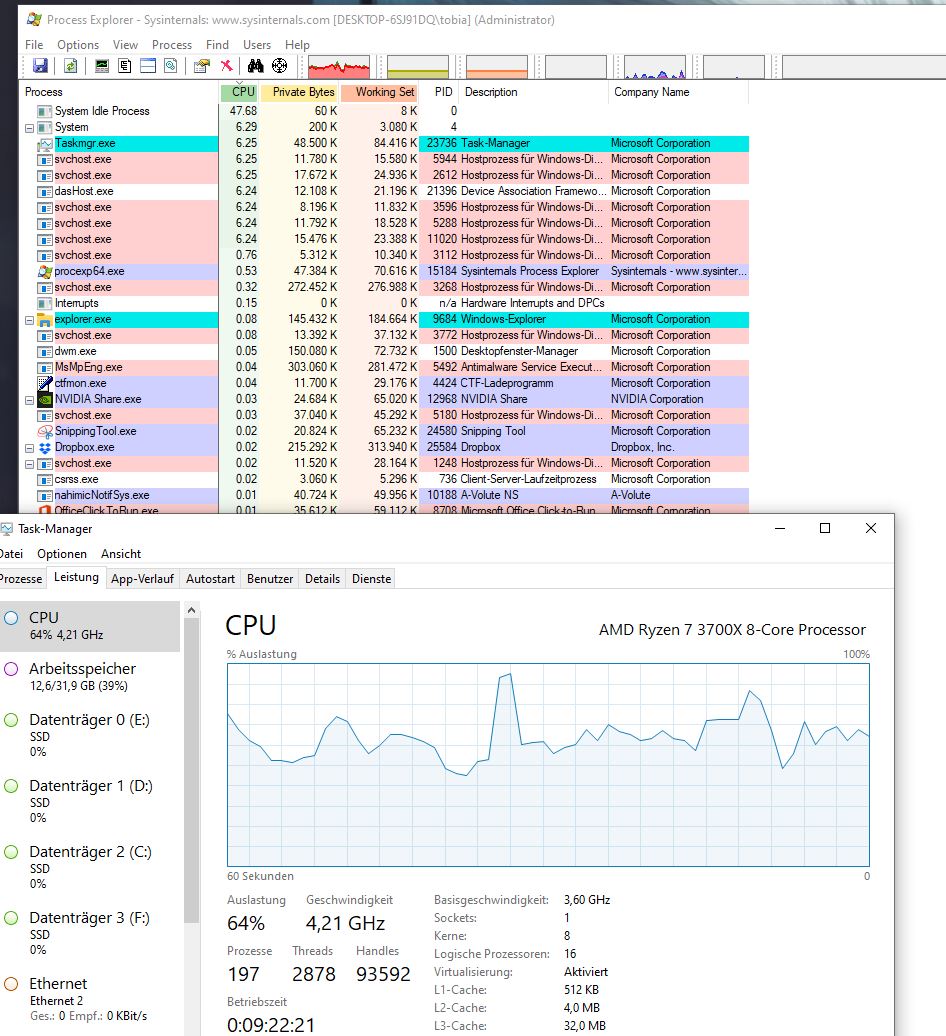
Task: Click the SnippingTool.exe scissors icon
Action: (45, 431)
